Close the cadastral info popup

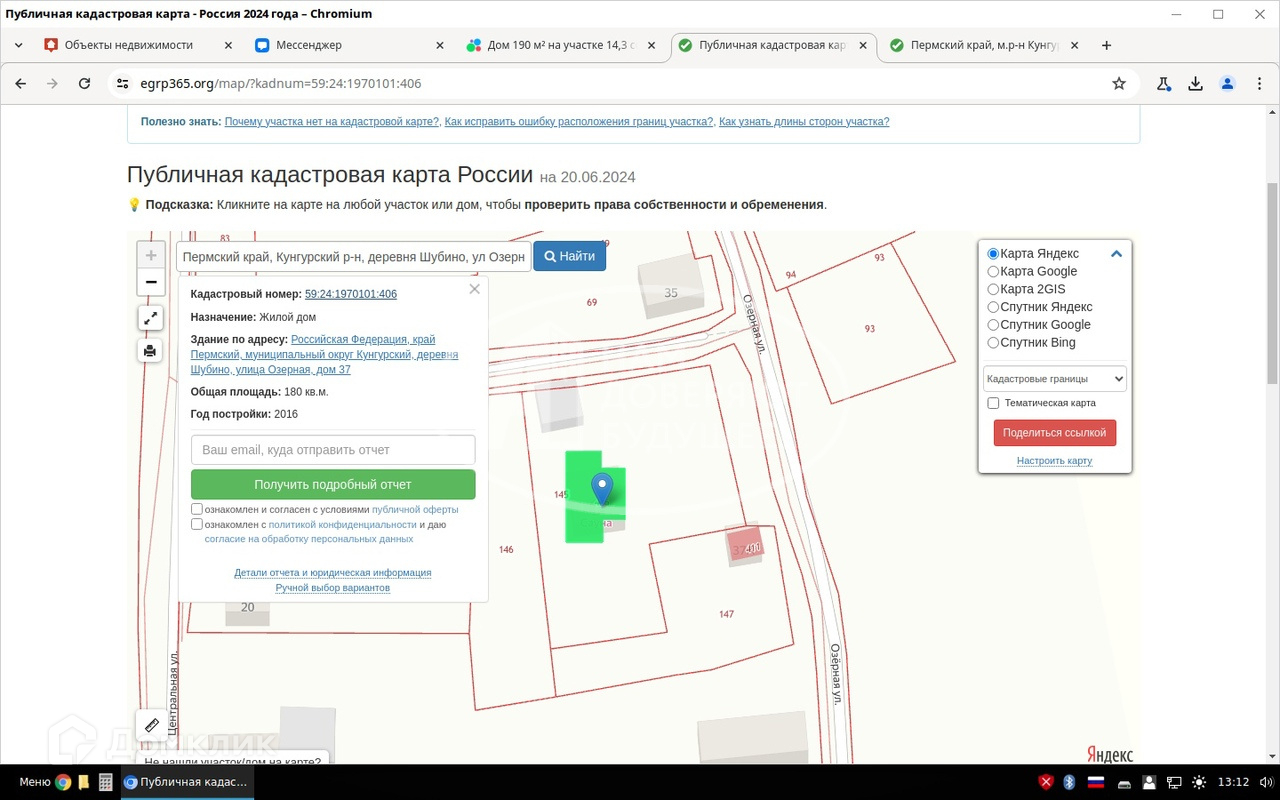pos(474,289)
